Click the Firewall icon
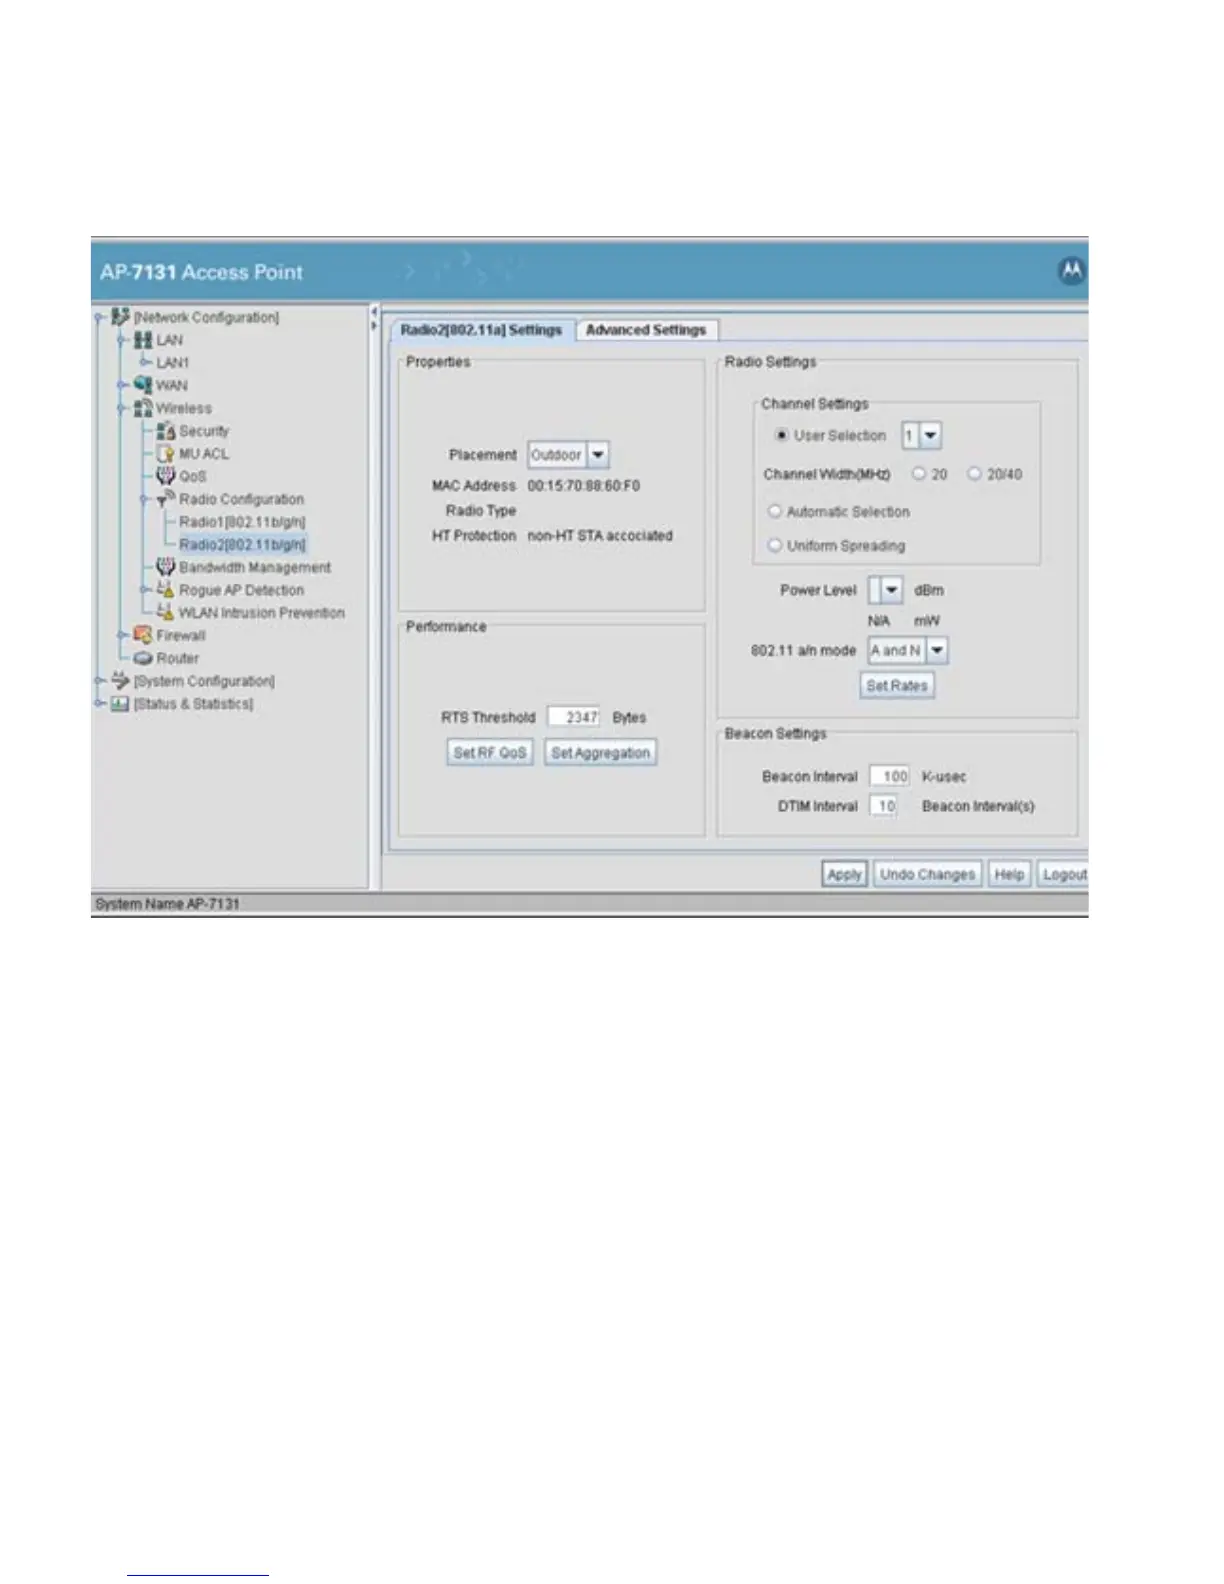The height and width of the screenshot is (1584, 1224). [143, 635]
